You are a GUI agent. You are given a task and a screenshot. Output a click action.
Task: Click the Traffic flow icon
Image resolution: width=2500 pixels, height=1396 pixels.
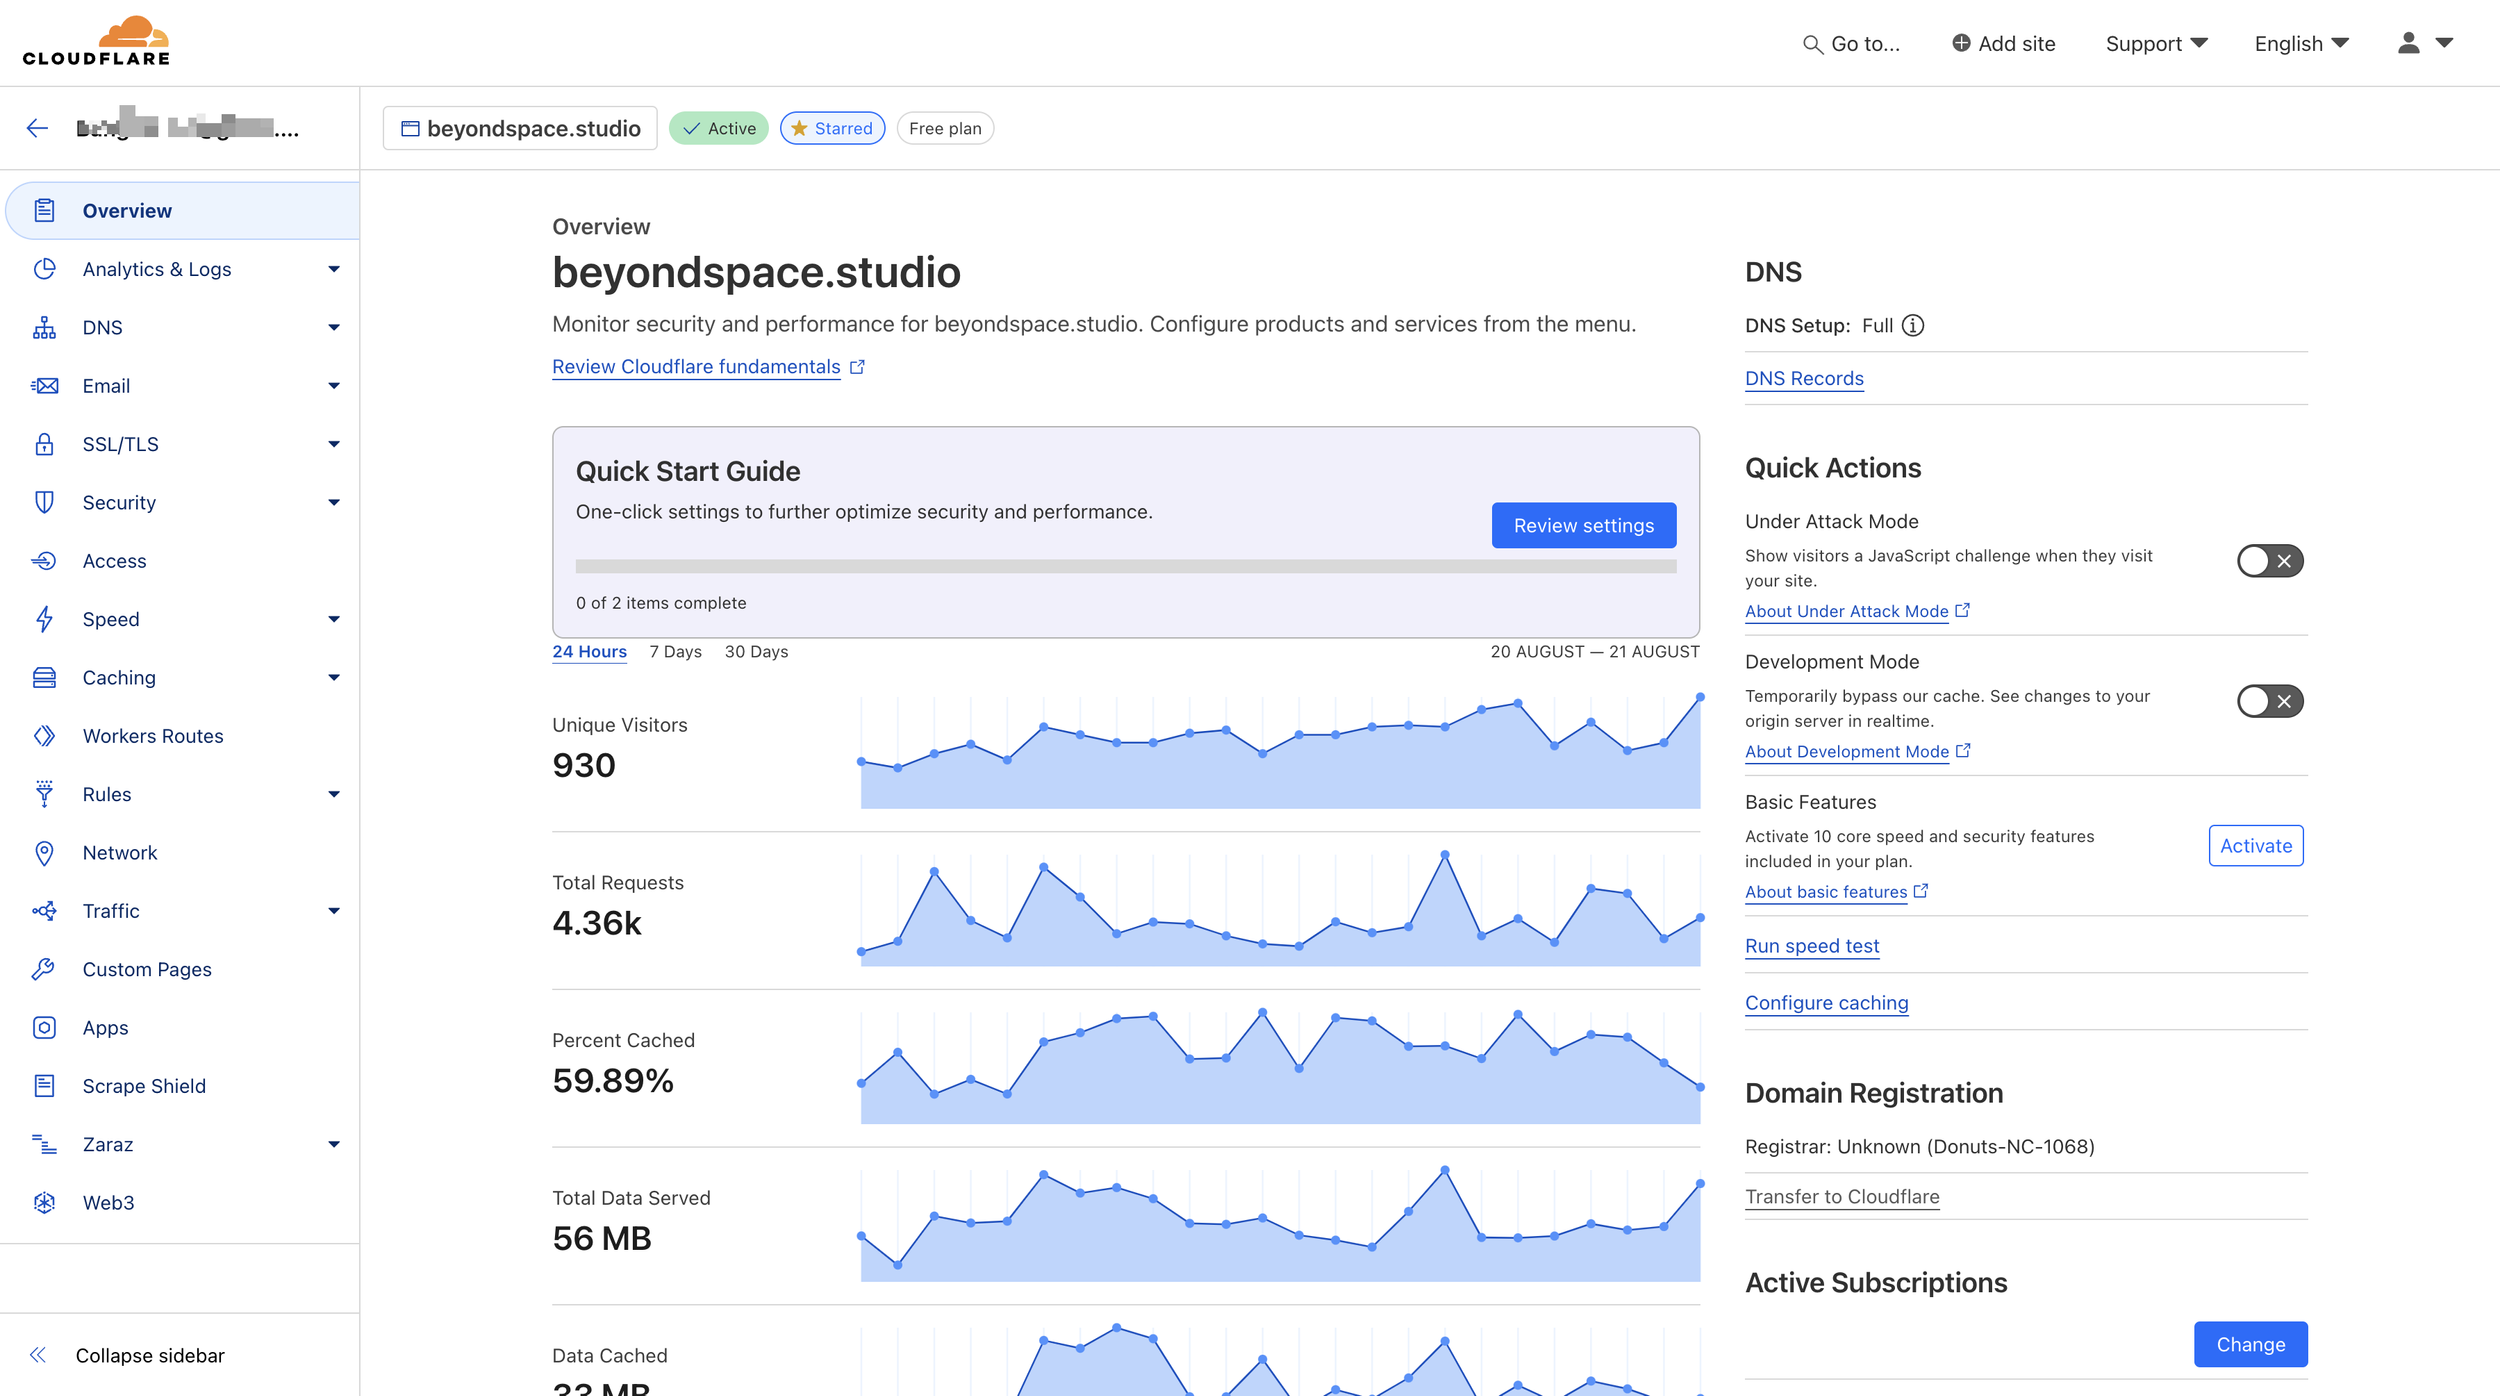[x=44, y=911]
